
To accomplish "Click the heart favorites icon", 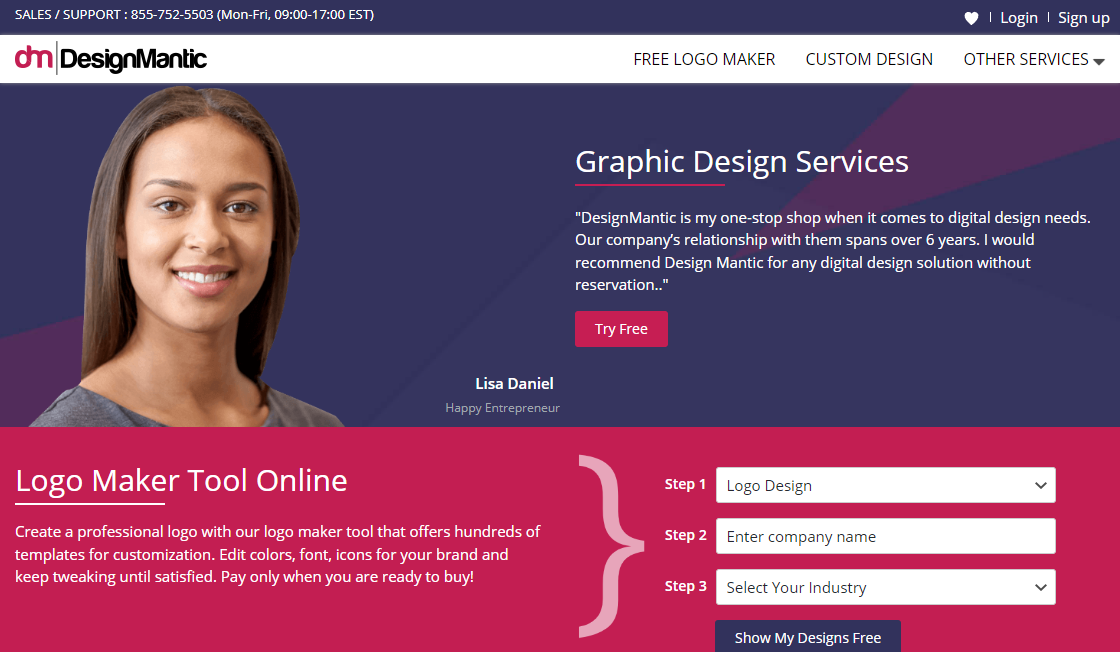I will tap(971, 17).
